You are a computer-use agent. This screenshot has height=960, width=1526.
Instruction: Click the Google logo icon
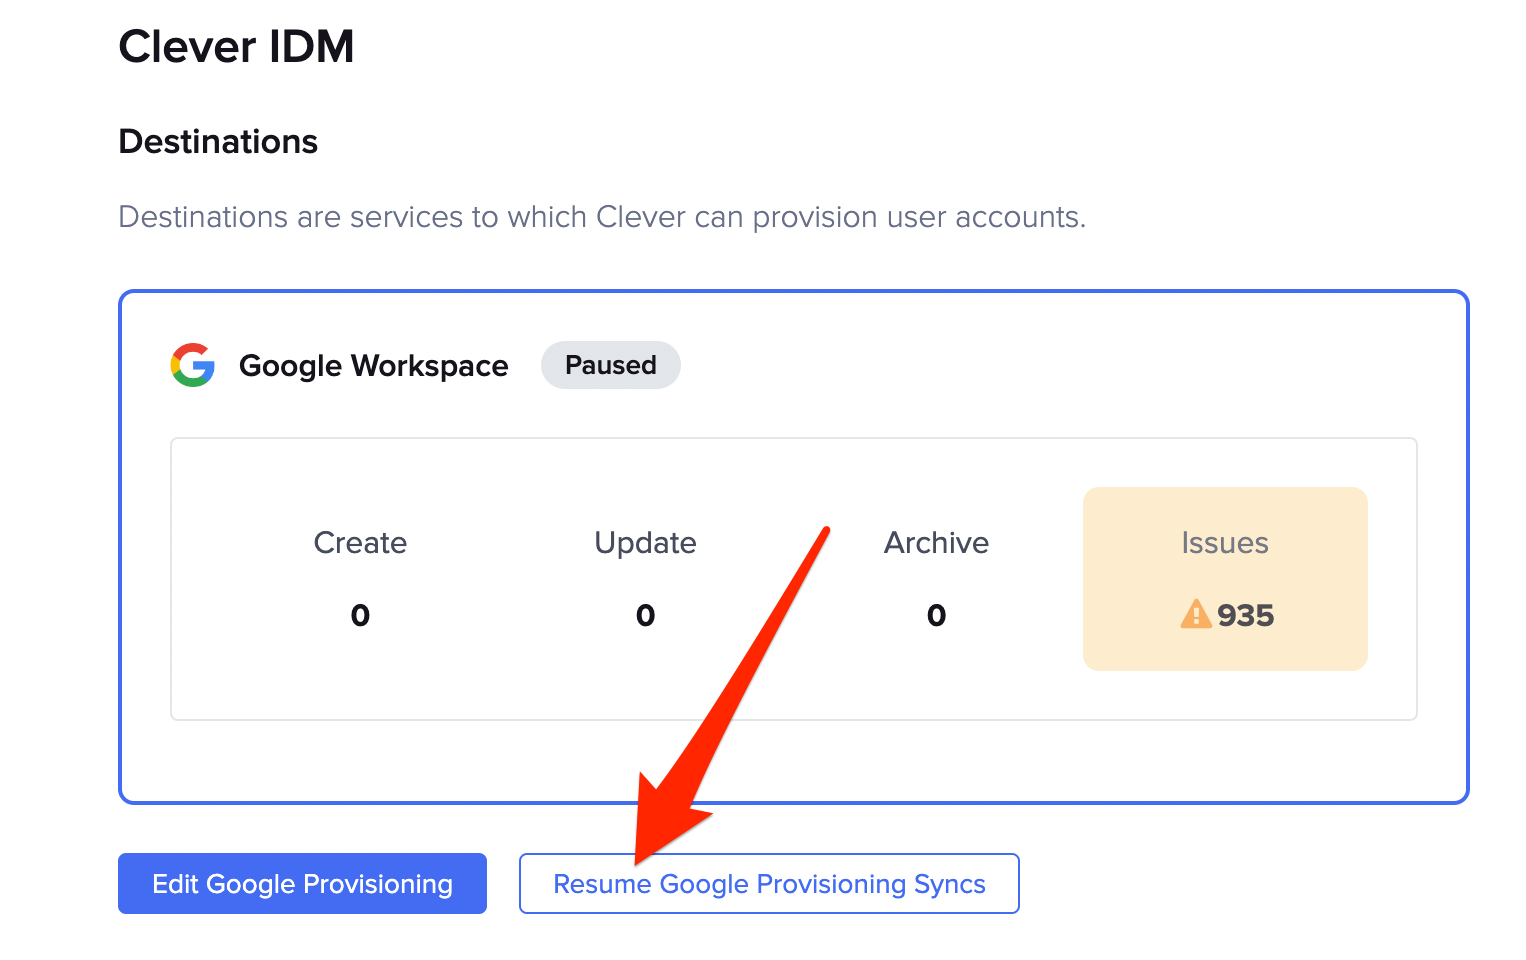pos(193,365)
